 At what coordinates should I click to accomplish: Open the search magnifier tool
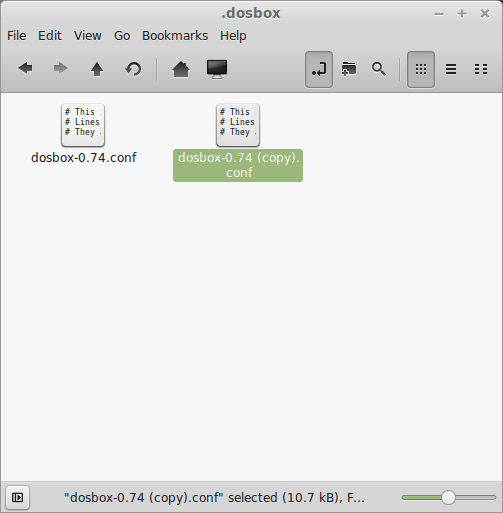click(379, 69)
